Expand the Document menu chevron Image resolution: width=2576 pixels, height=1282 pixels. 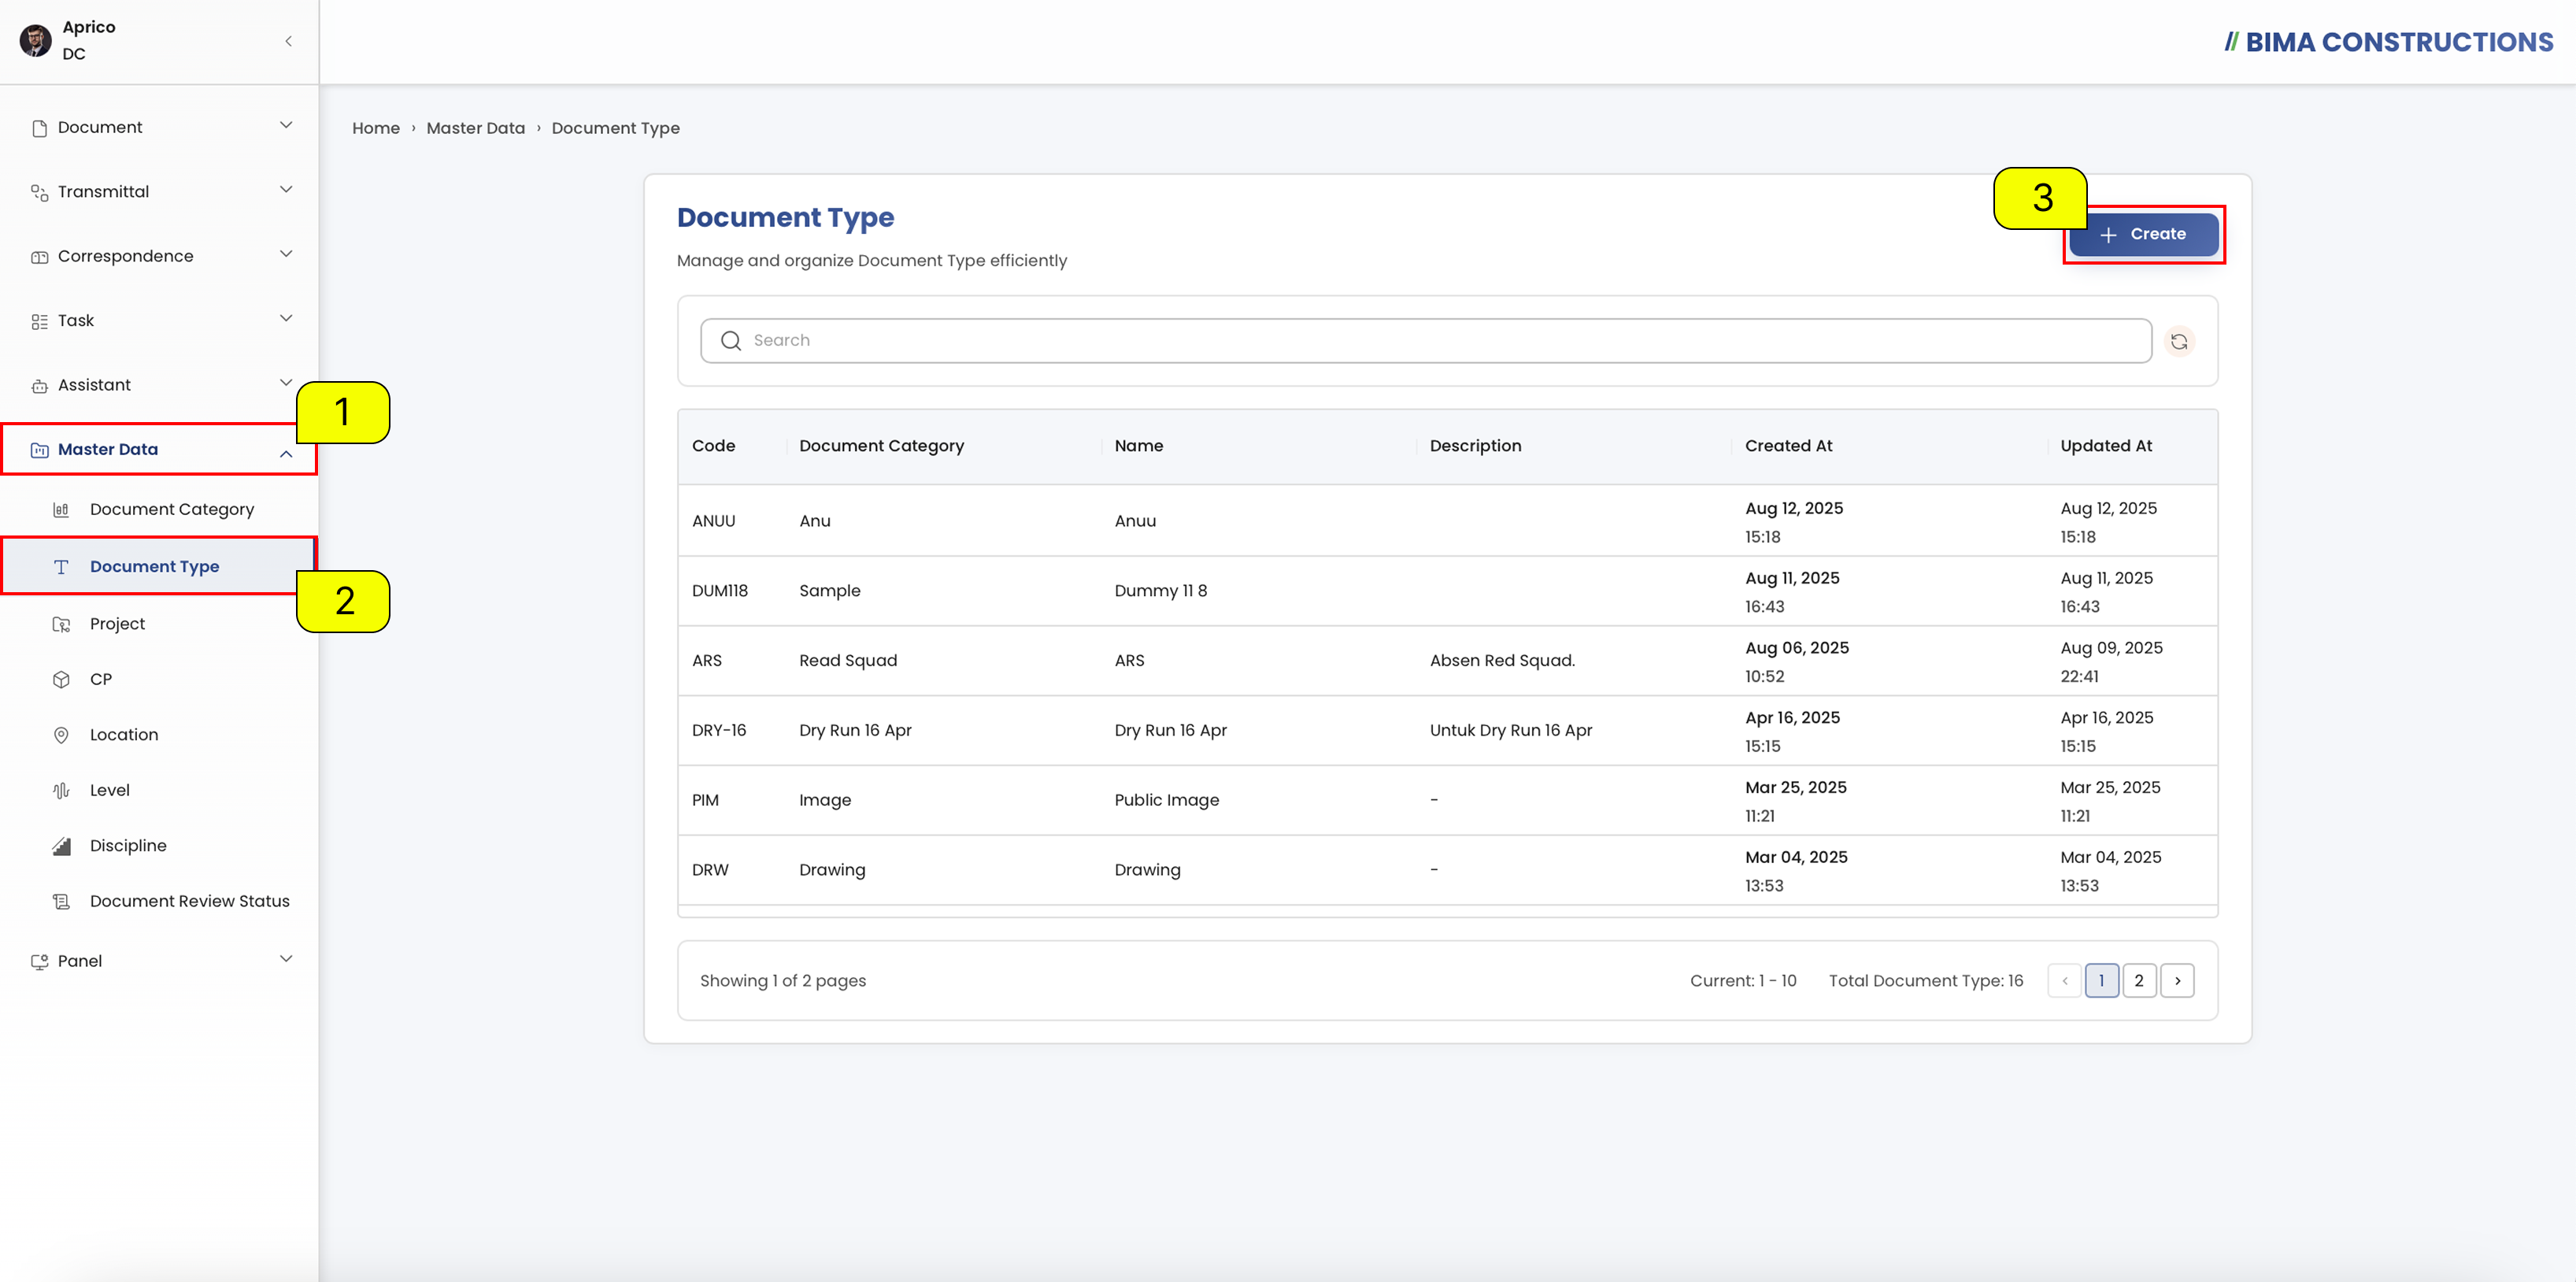[x=286, y=125]
